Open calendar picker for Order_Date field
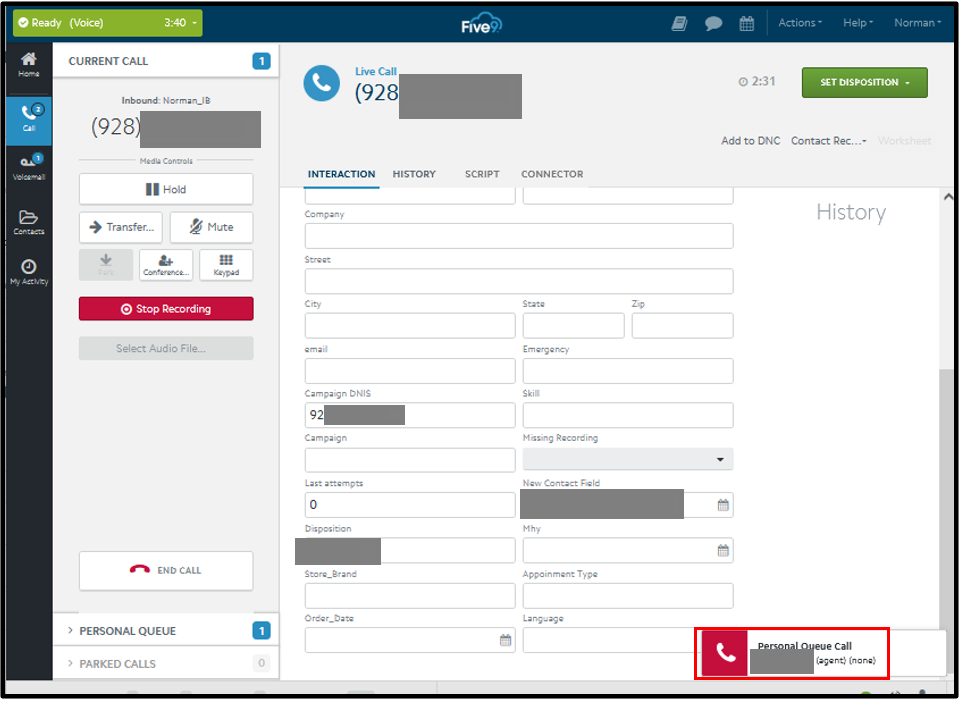Viewport: 961px width, 701px height. 505,640
